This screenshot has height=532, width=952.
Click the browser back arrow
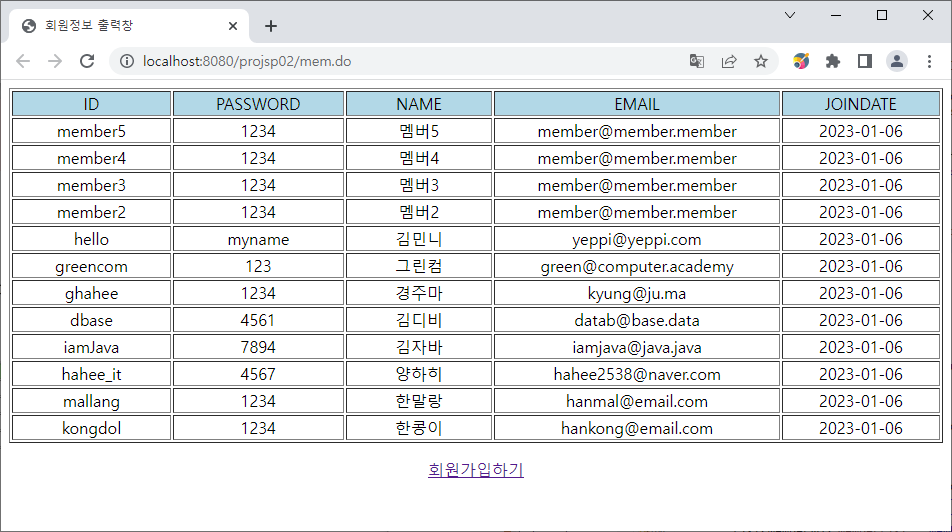[23, 61]
